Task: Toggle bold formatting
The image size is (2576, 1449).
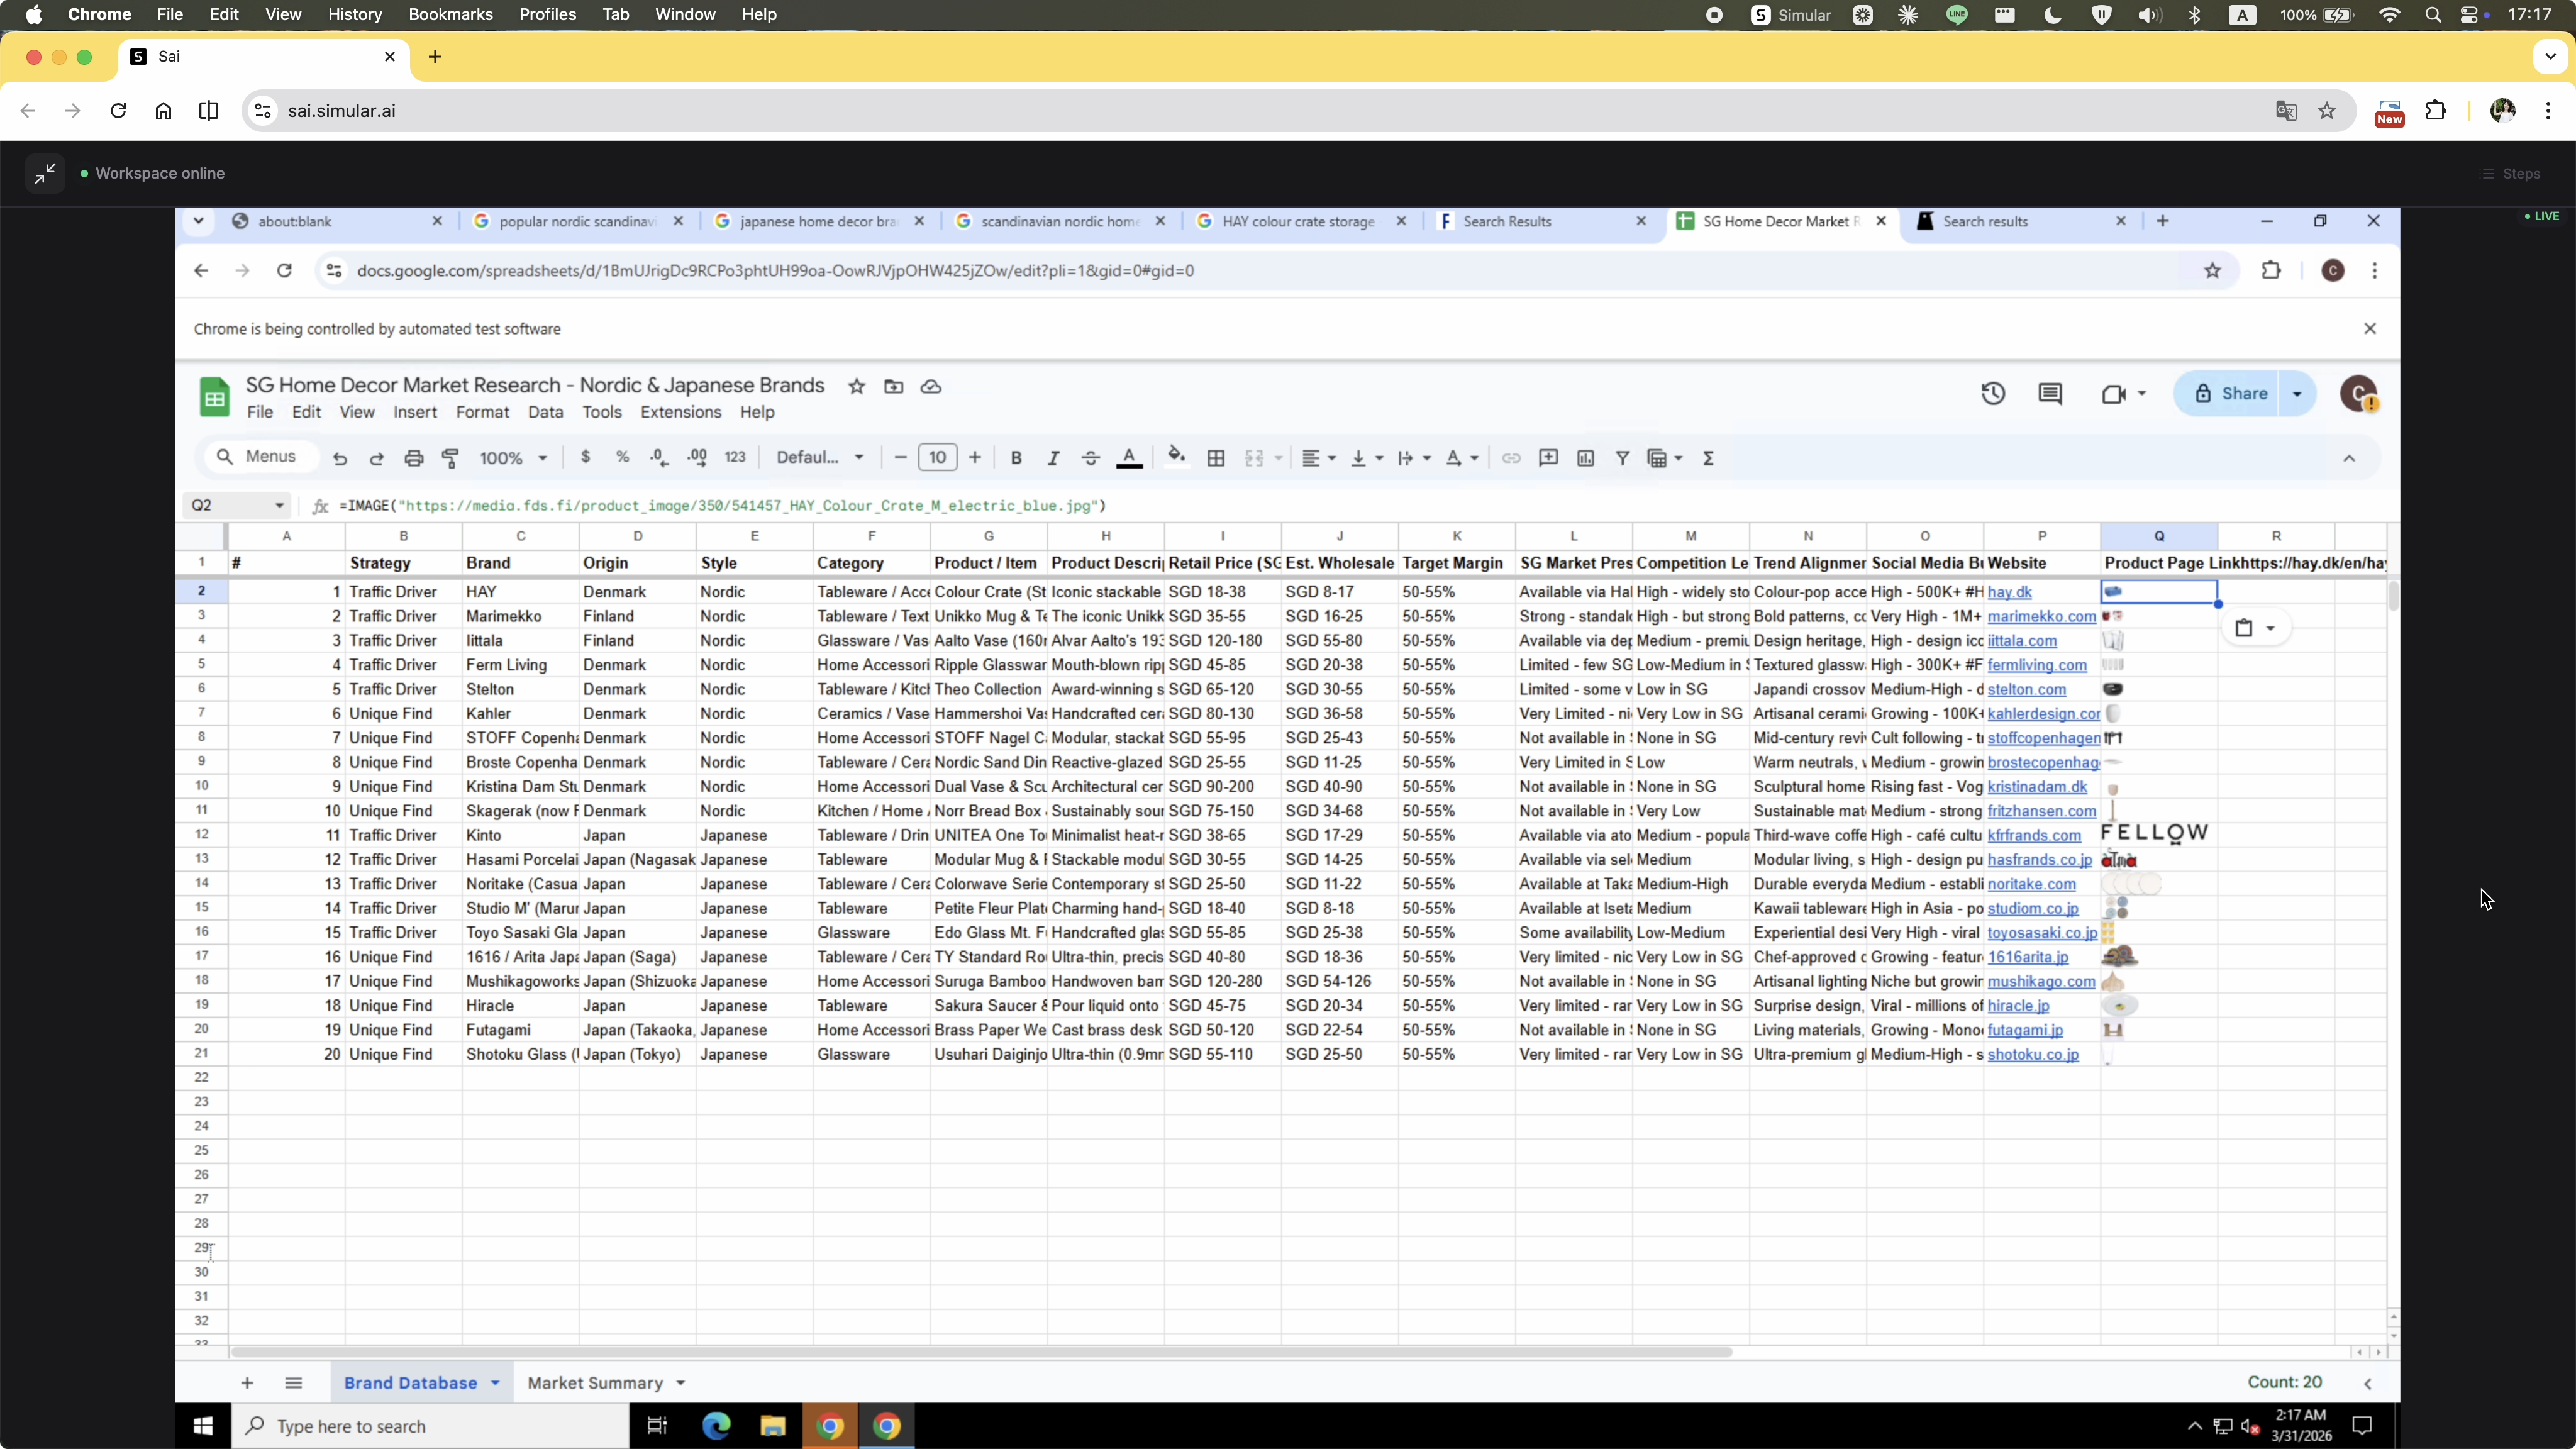Action: tap(1016, 458)
